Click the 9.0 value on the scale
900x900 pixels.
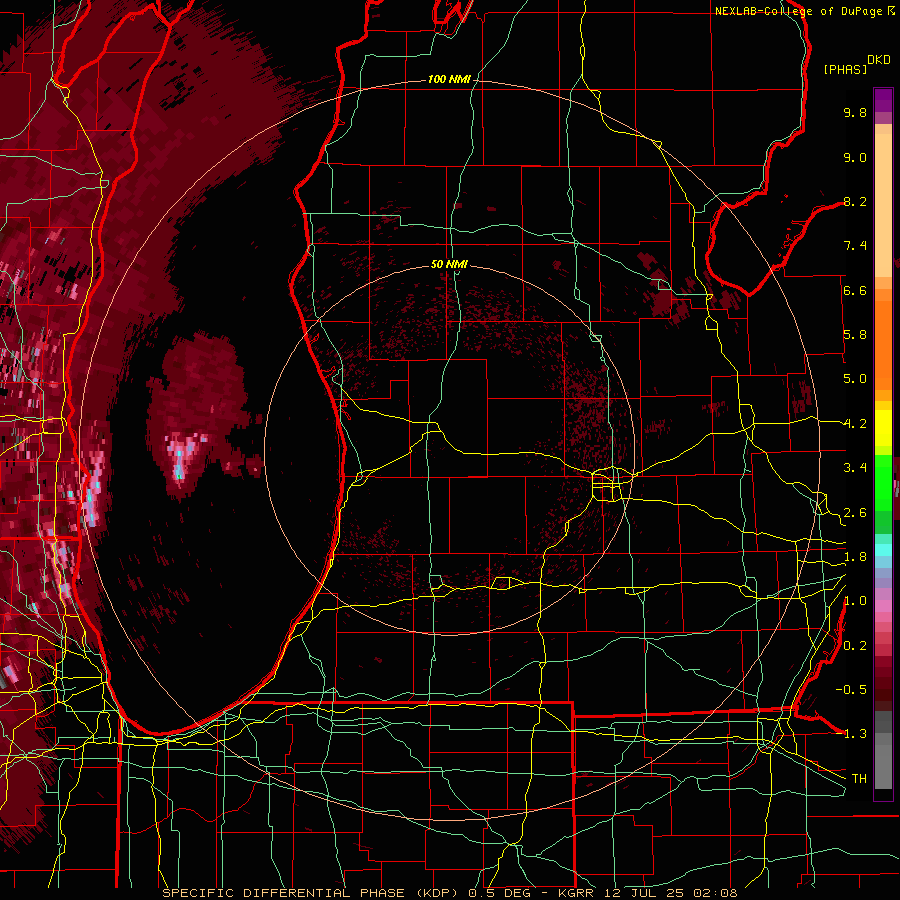(x=855, y=157)
